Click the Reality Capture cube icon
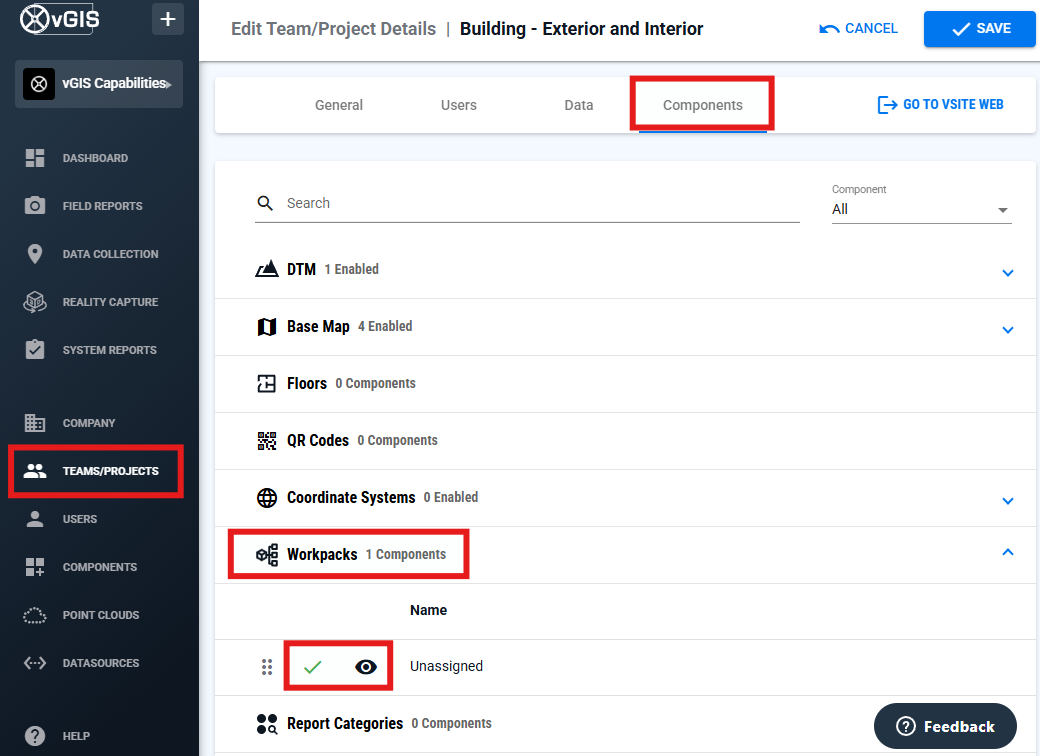Image resolution: width=1040 pixels, height=756 pixels. [34, 302]
